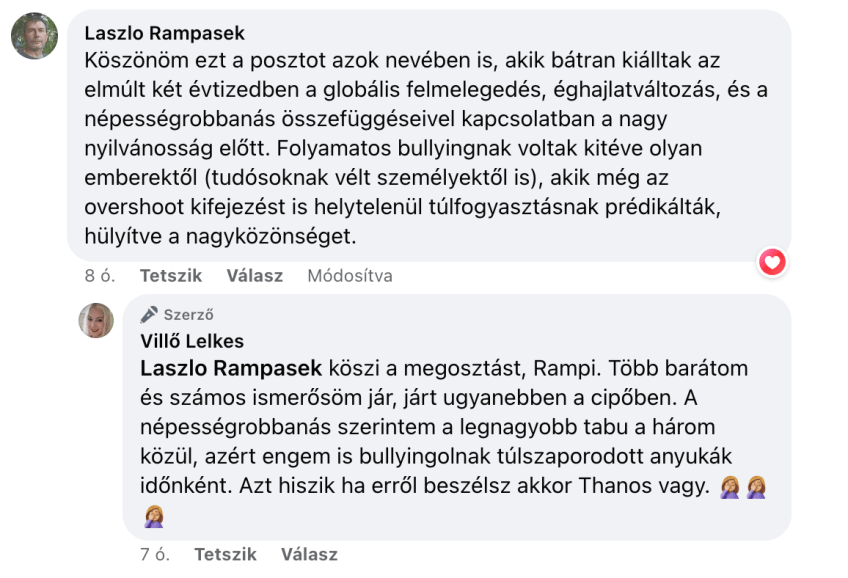The image size is (848, 578).
Task: Click the Szerző author label text
Action: click(x=189, y=314)
